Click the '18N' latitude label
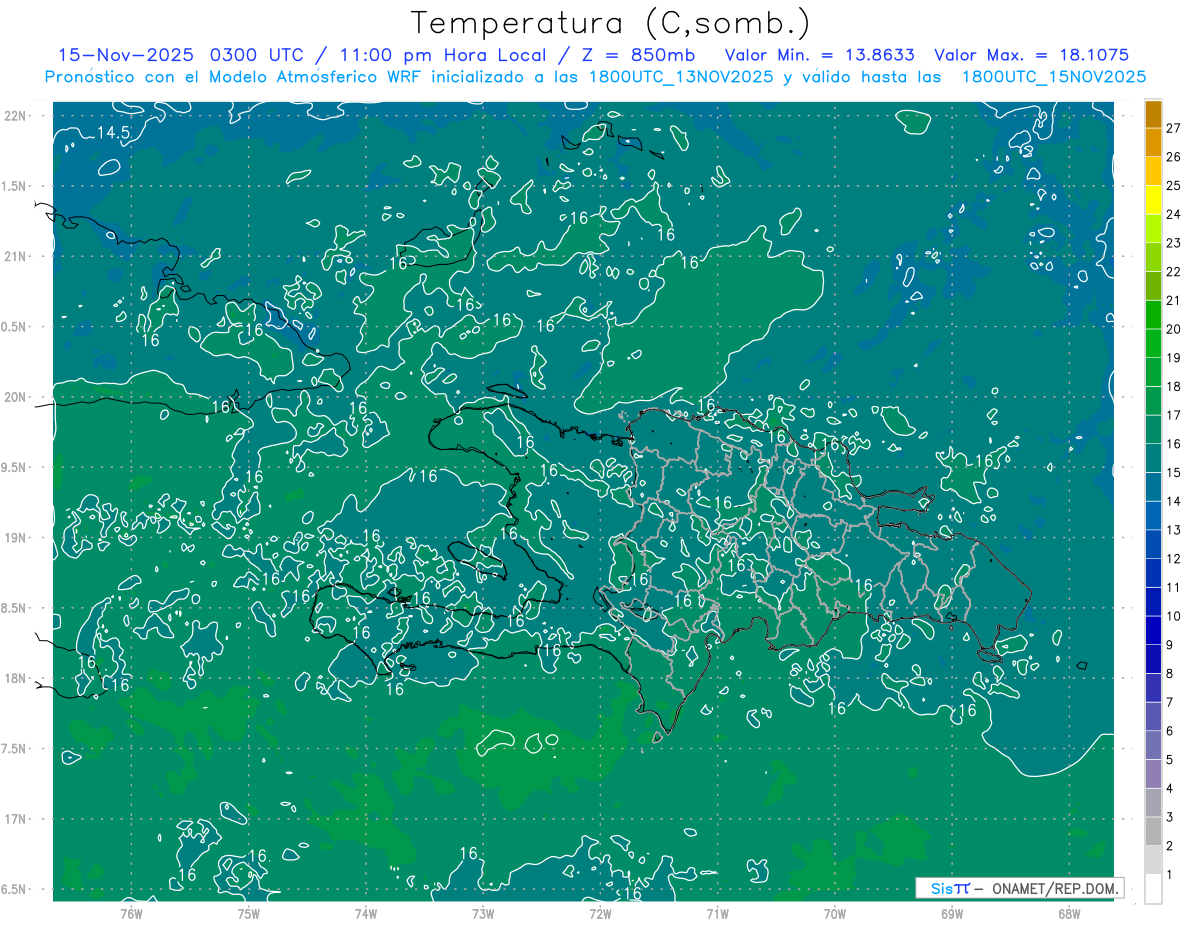Screen dimensions: 1200x927 point(15,678)
